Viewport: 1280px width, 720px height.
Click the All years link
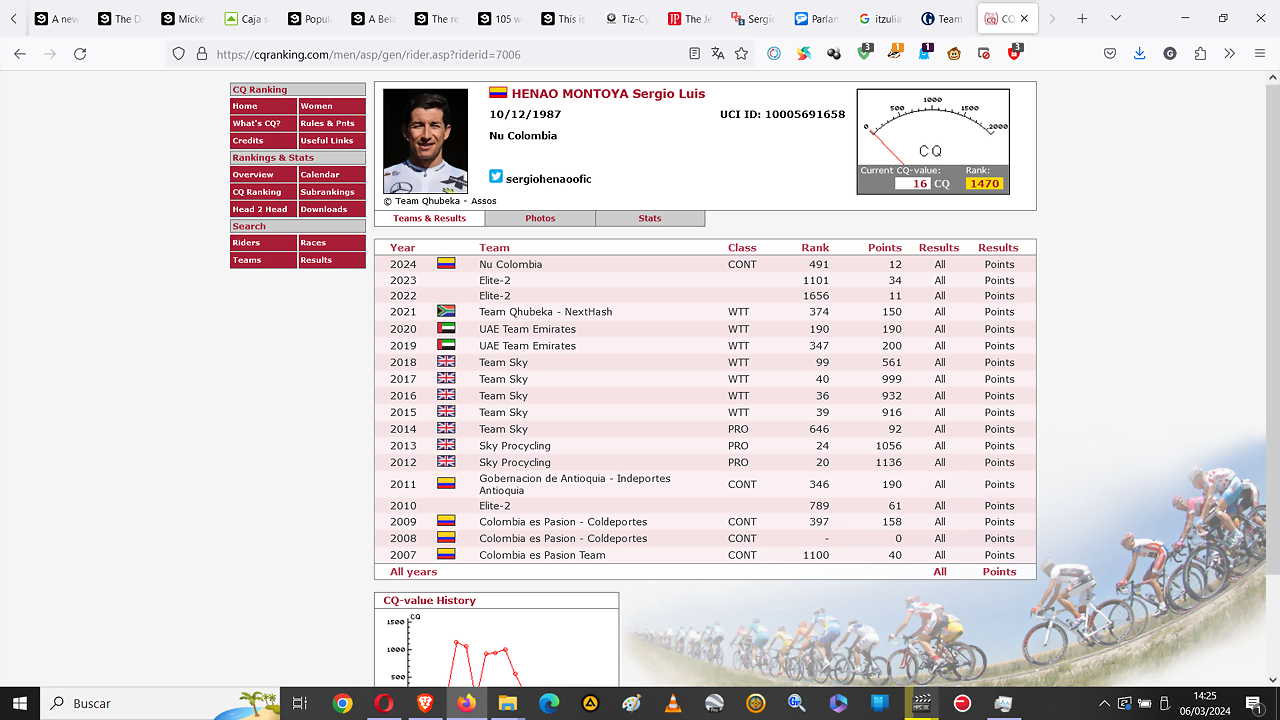tap(413, 572)
